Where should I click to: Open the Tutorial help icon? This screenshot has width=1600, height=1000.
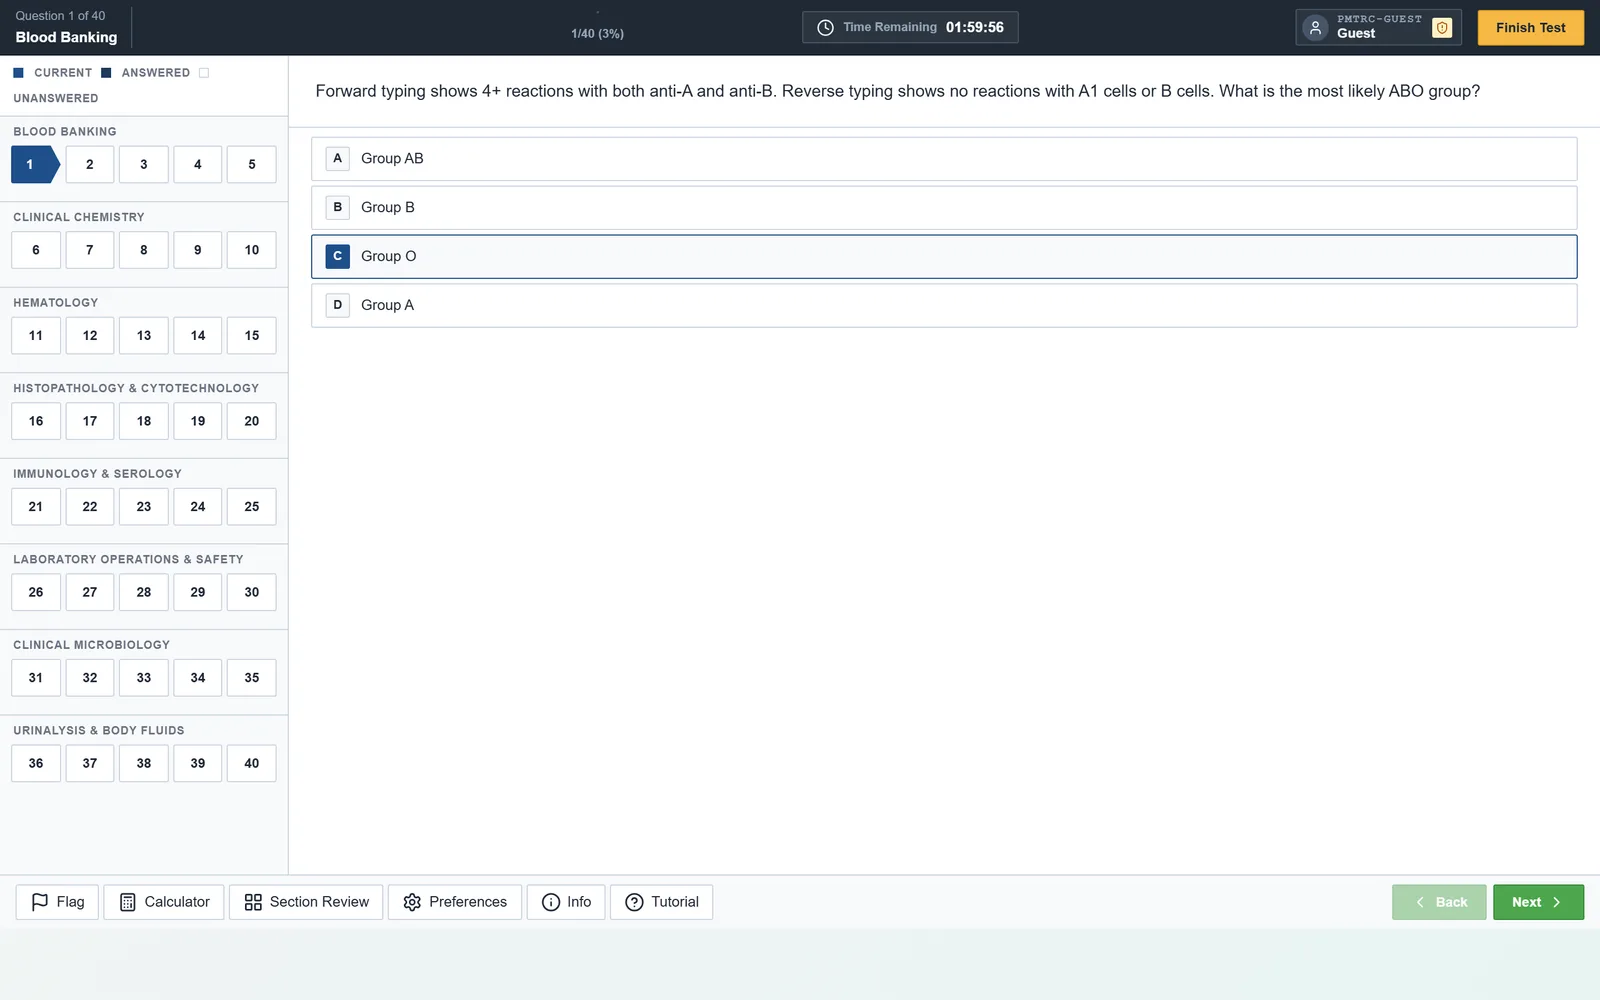(x=634, y=902)
